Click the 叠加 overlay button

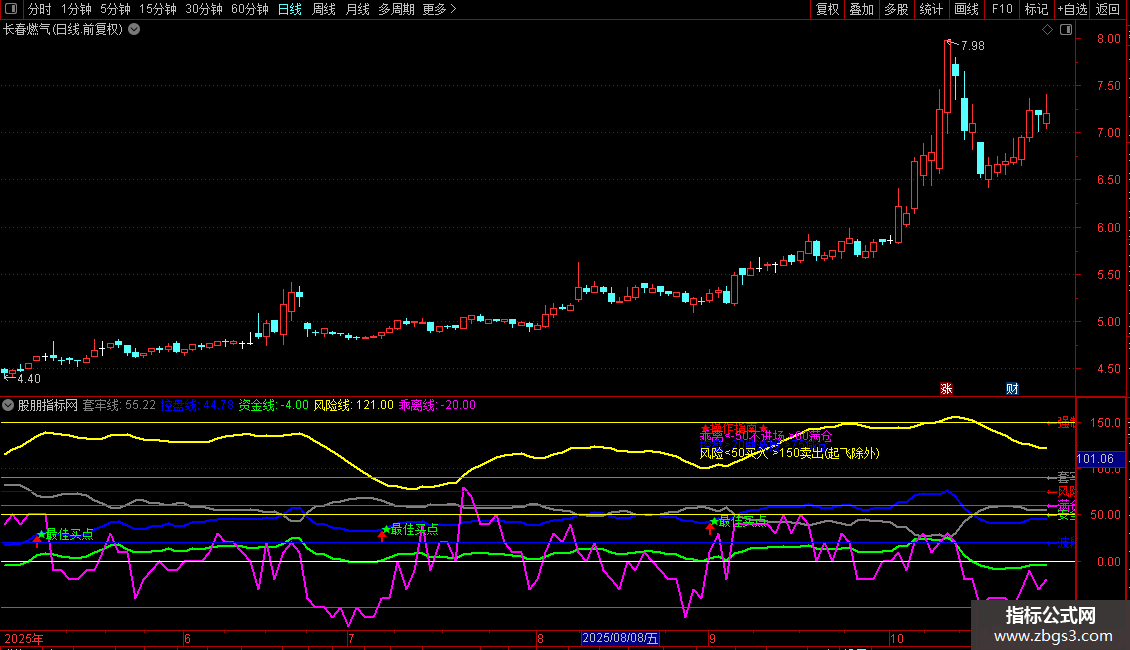tap(861, 10)
